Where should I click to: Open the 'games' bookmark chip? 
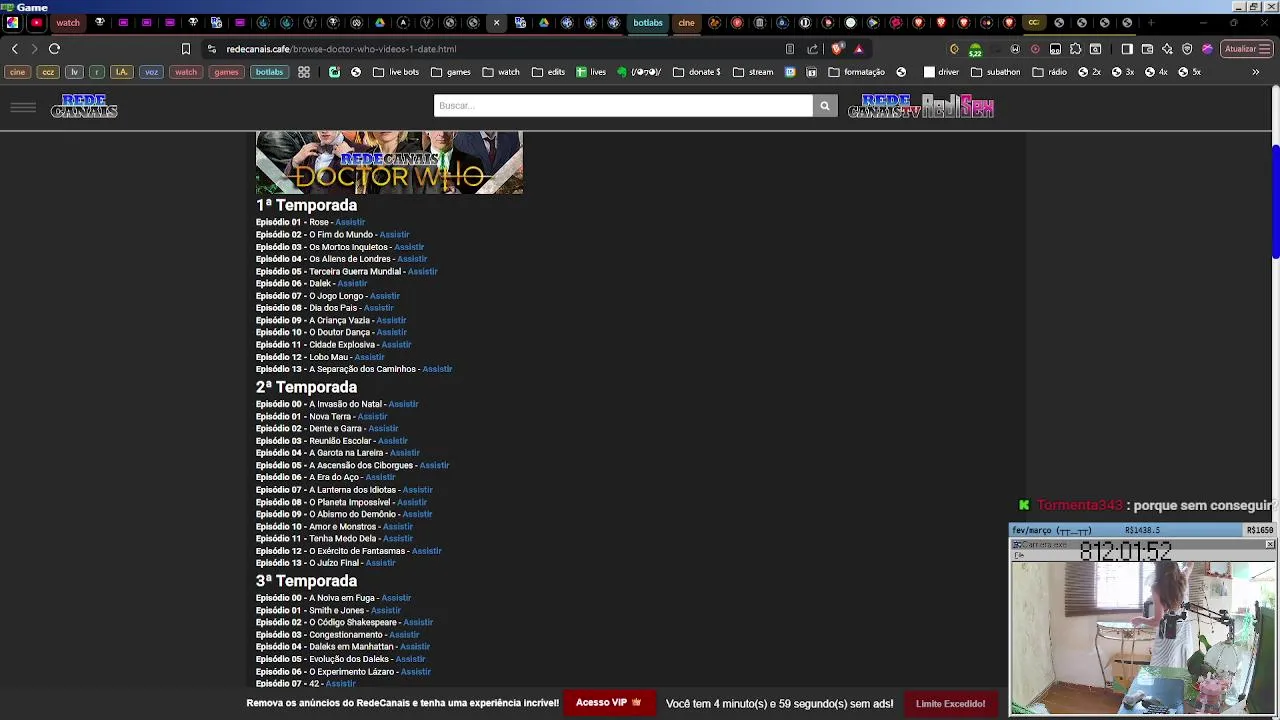pyautogui.click(x=226, y=72)
